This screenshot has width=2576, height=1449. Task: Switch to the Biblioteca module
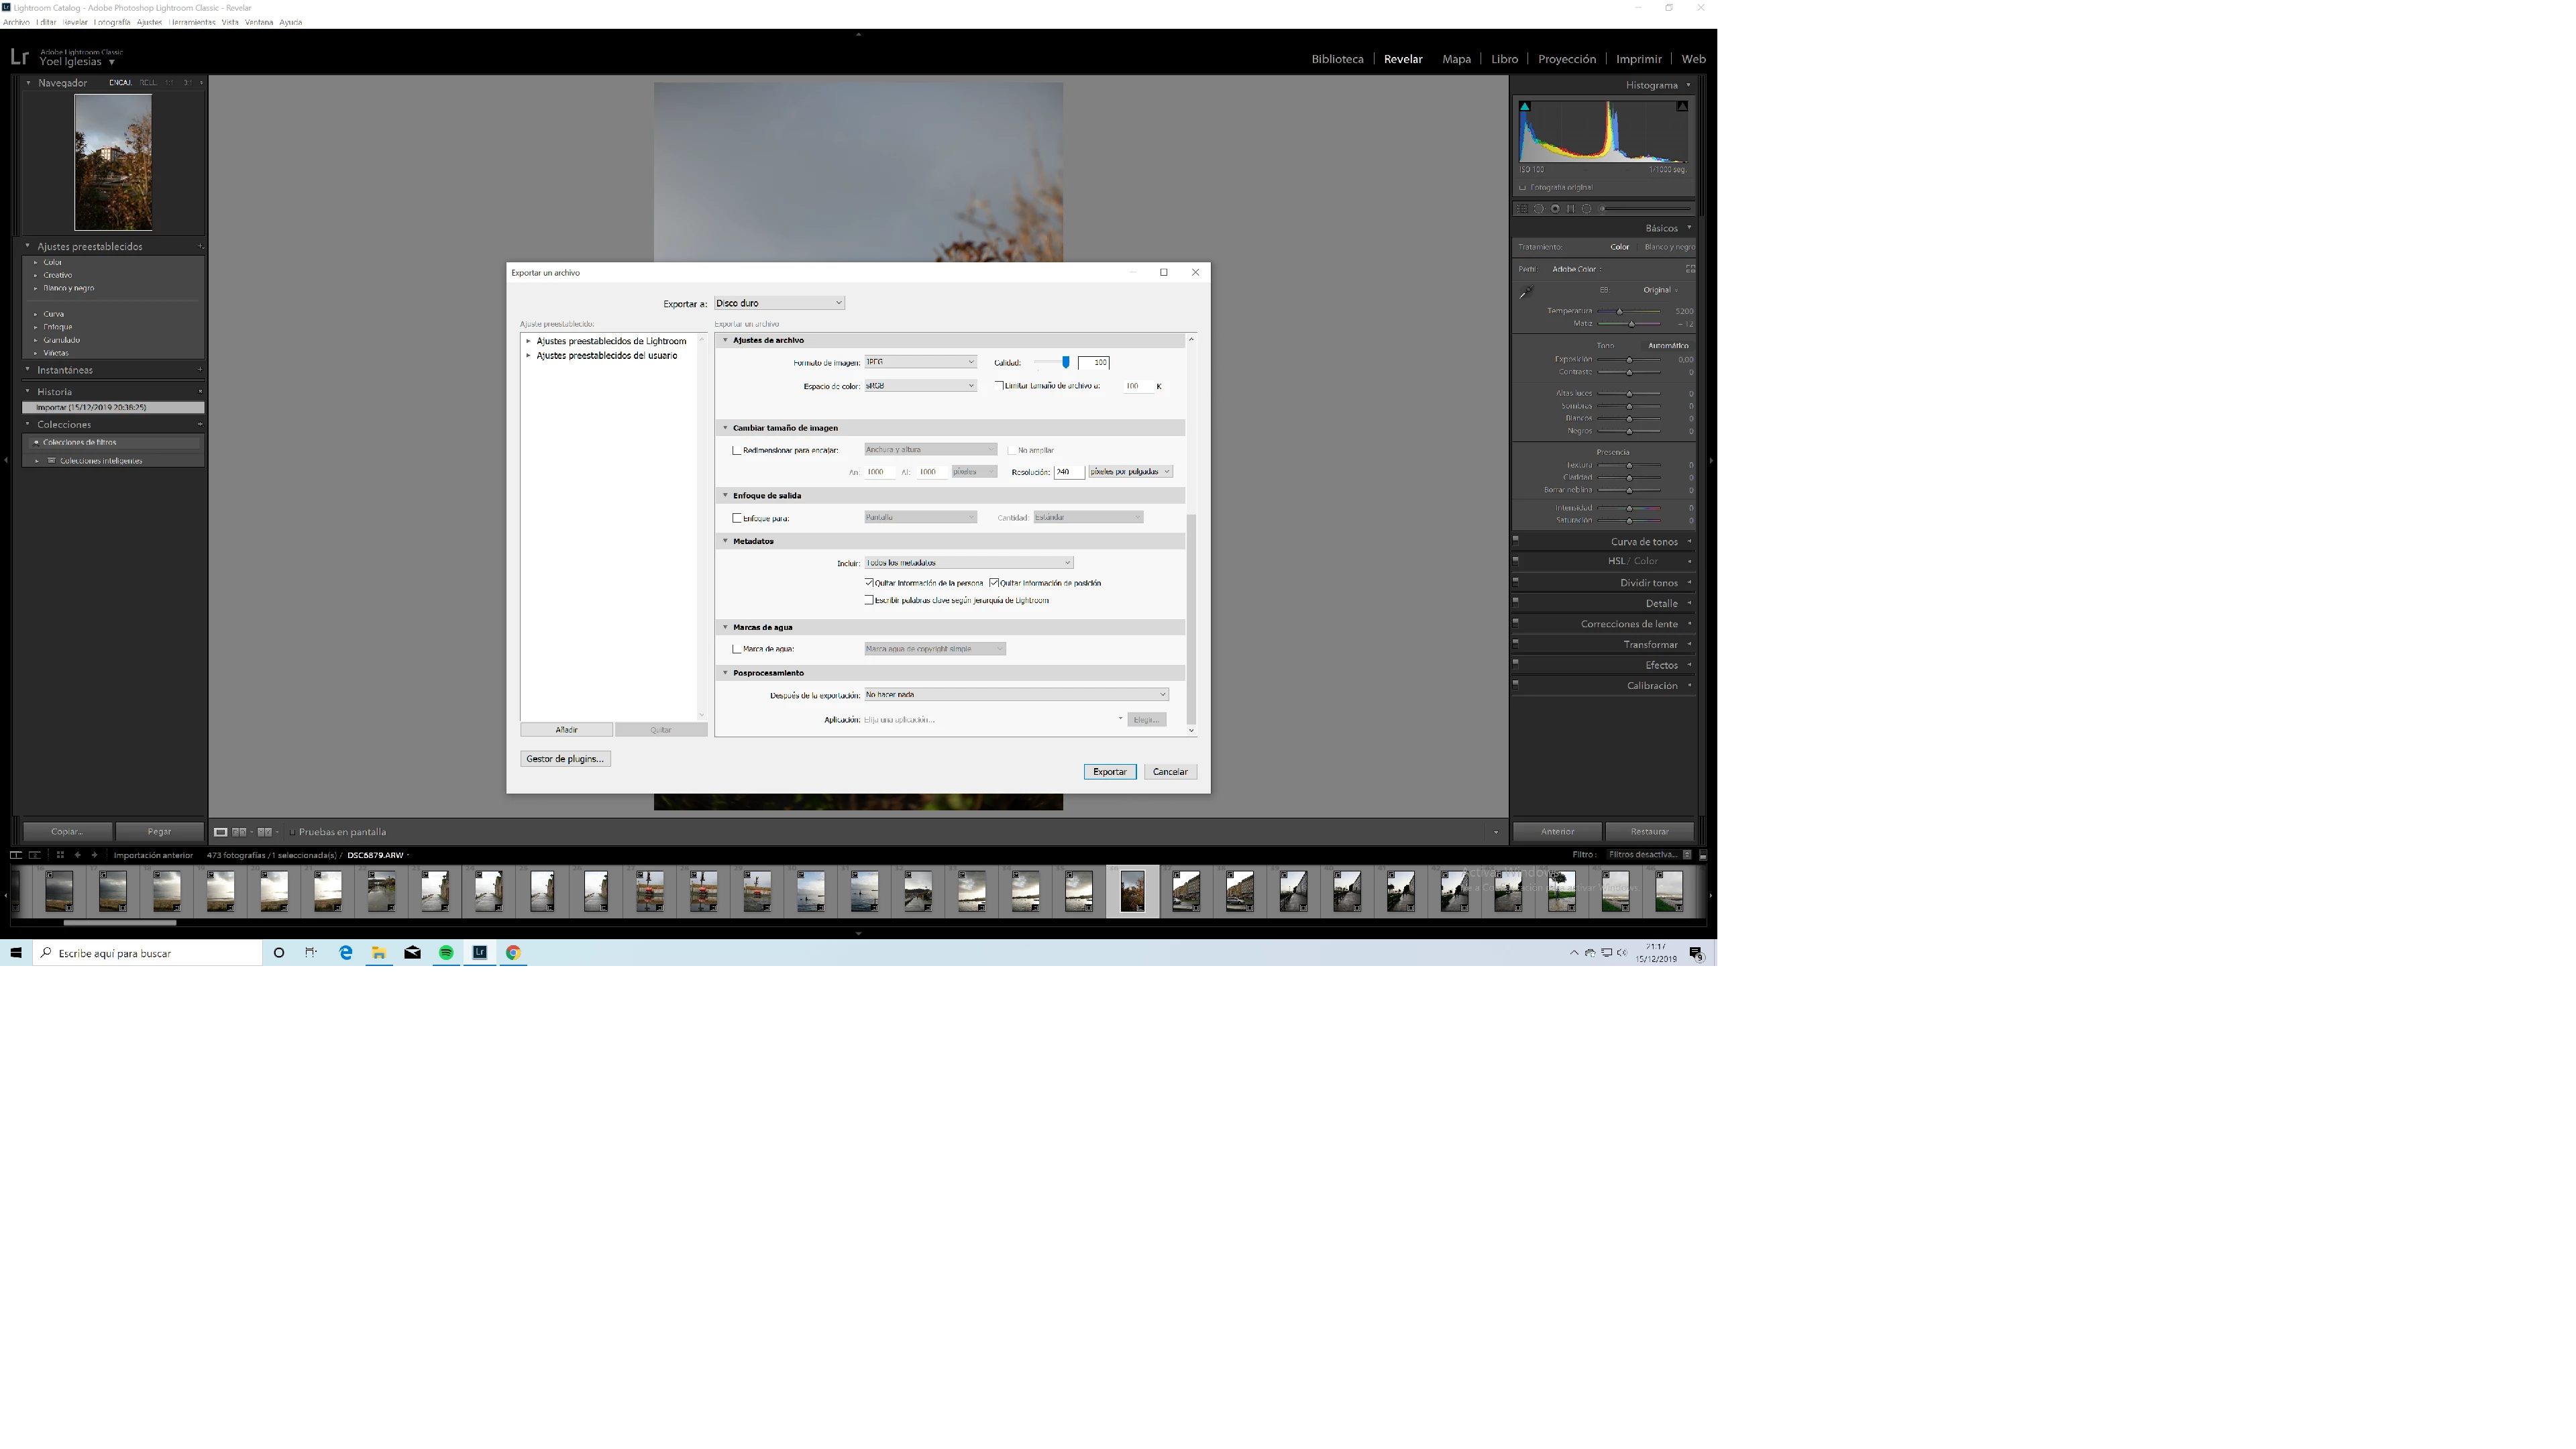[1337, 59]
